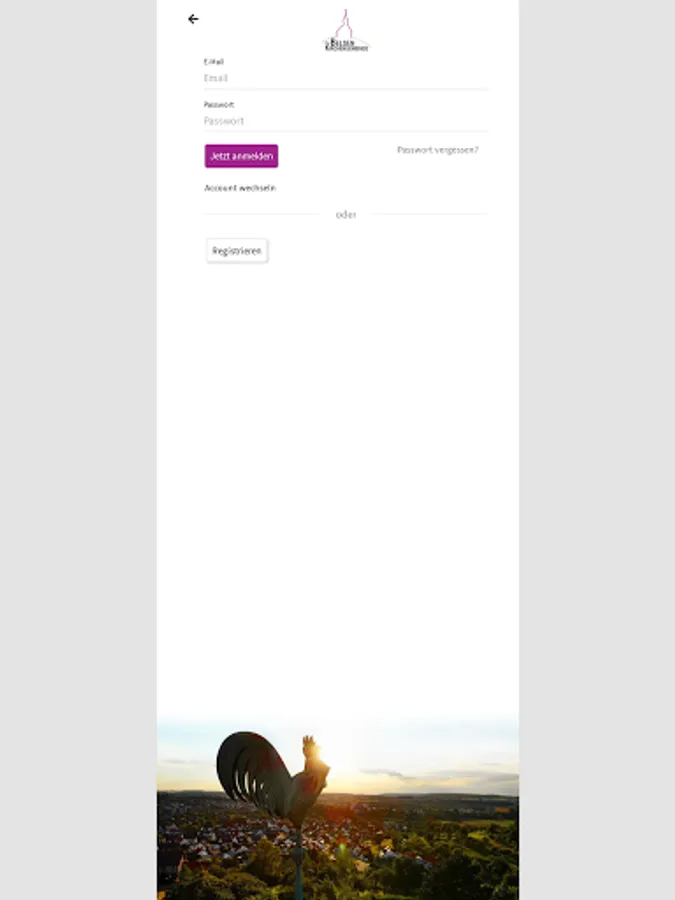Click the divider line left of 'oder'
The image size is (675, 900).
coord(262,214)
